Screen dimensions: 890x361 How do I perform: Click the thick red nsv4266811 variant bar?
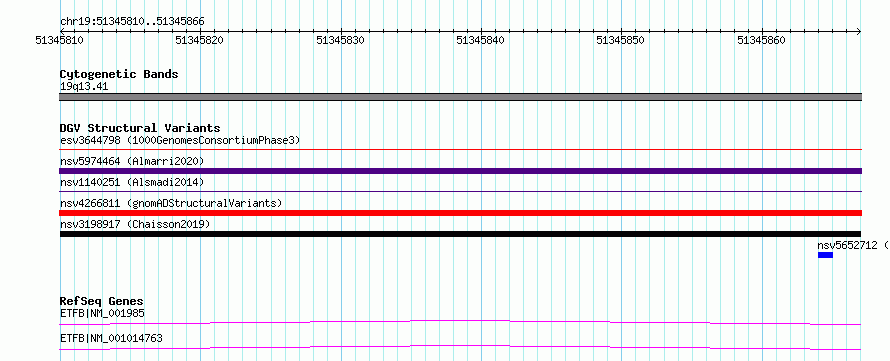[460, 213]
